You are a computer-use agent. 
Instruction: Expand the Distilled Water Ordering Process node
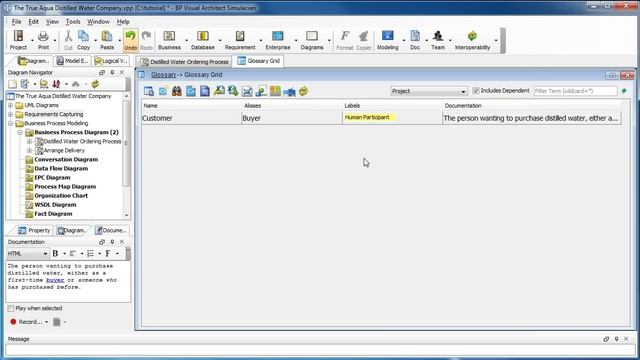[x=29, y=141]
